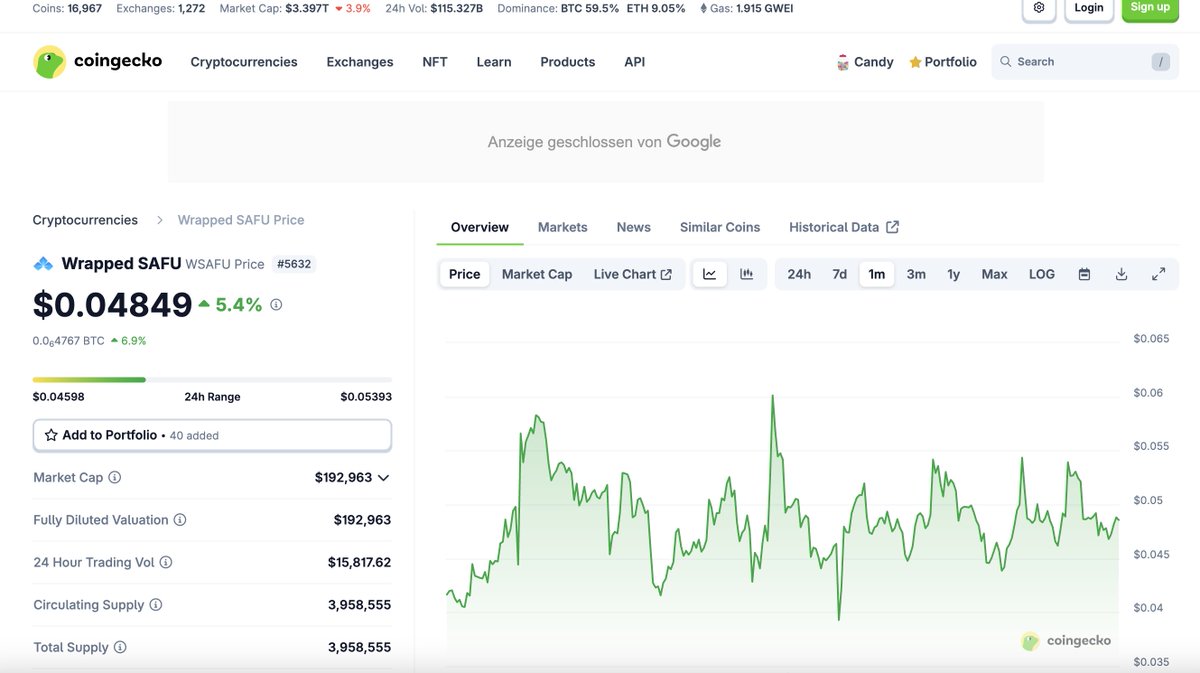Click 24h Vol $115.327B figure
Viewport: 1200px width, 673px height.
[x=456, y=8]
